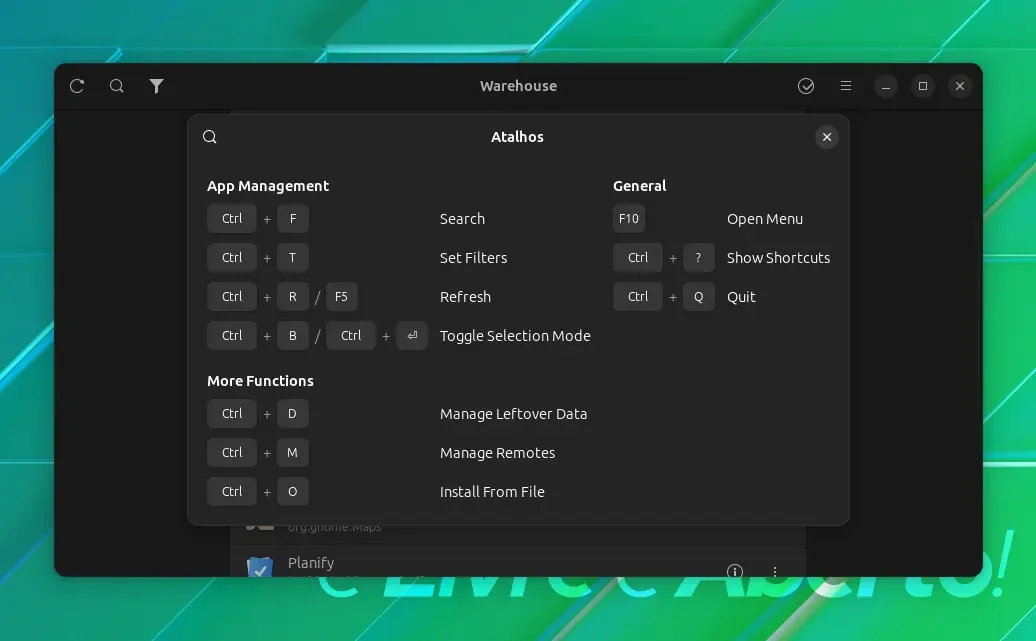Screen dimensions: 1036x641
Task: Click the Toggle Selection Mode label
Action: 515,336
